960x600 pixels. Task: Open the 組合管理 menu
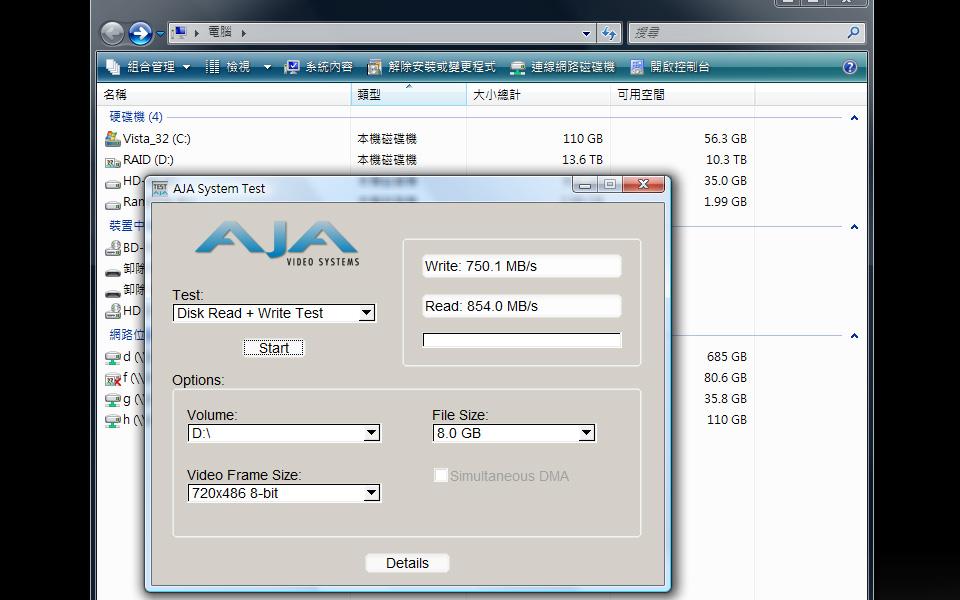coord(148,67)
